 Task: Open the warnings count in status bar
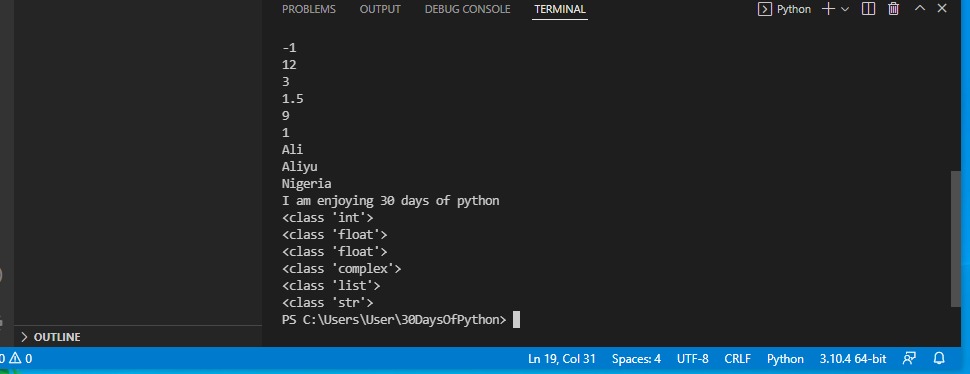21,359
